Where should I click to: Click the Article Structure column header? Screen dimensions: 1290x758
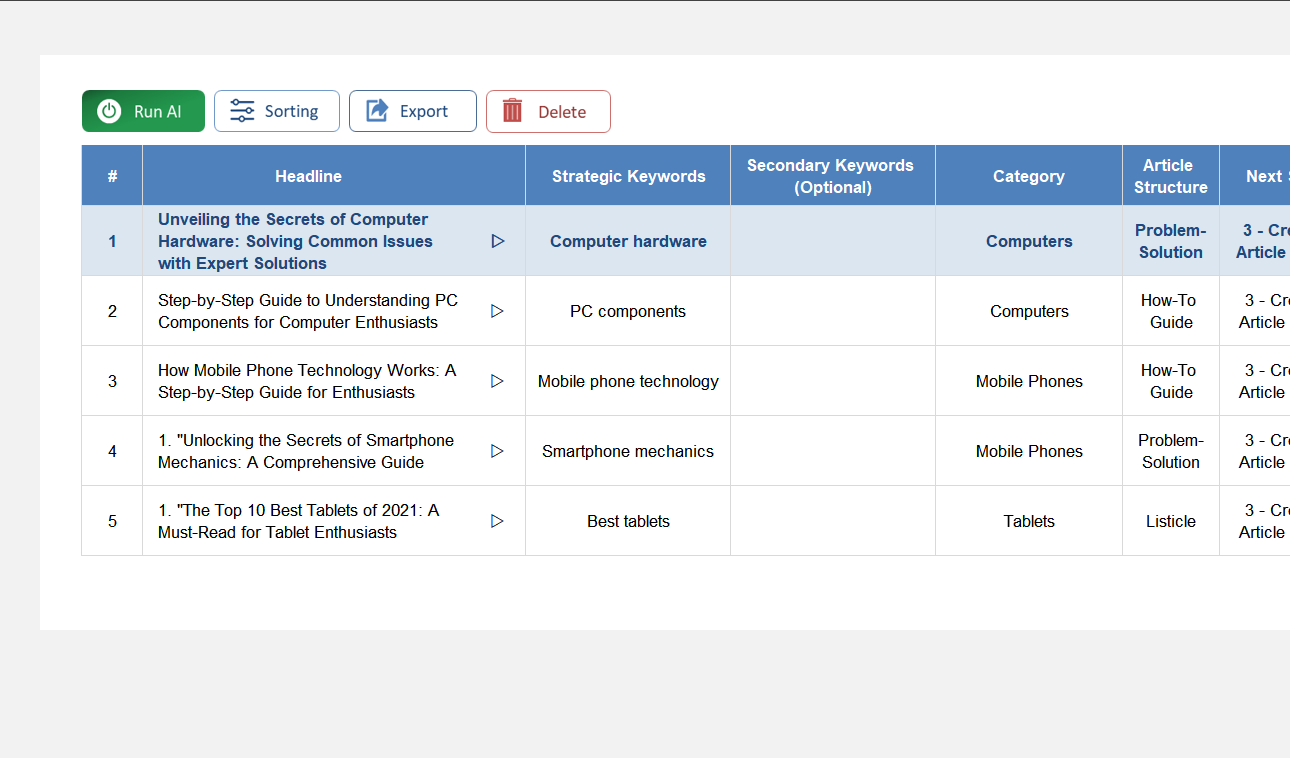pyautogui.click(x=1170, y=176)
